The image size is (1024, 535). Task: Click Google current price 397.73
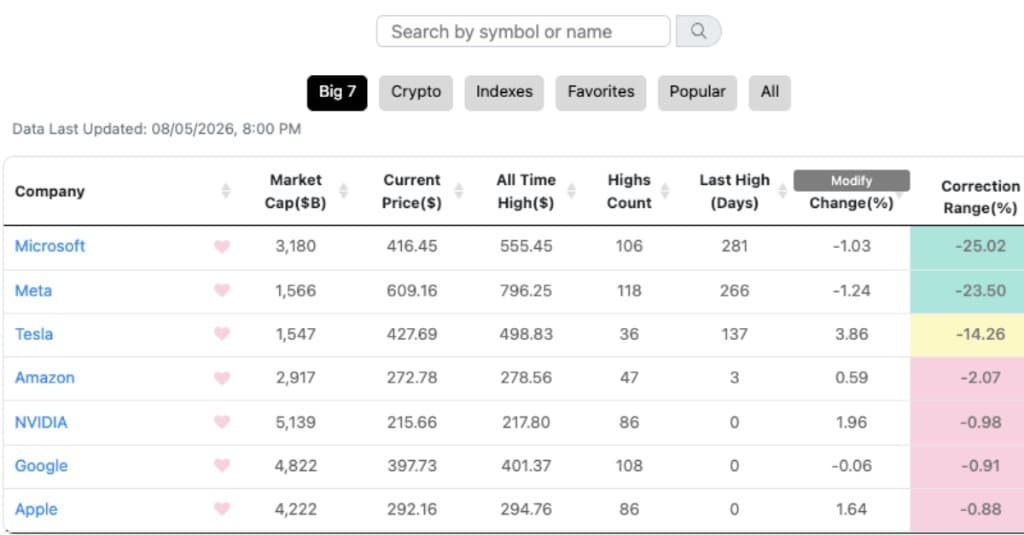tap(412, 466)
